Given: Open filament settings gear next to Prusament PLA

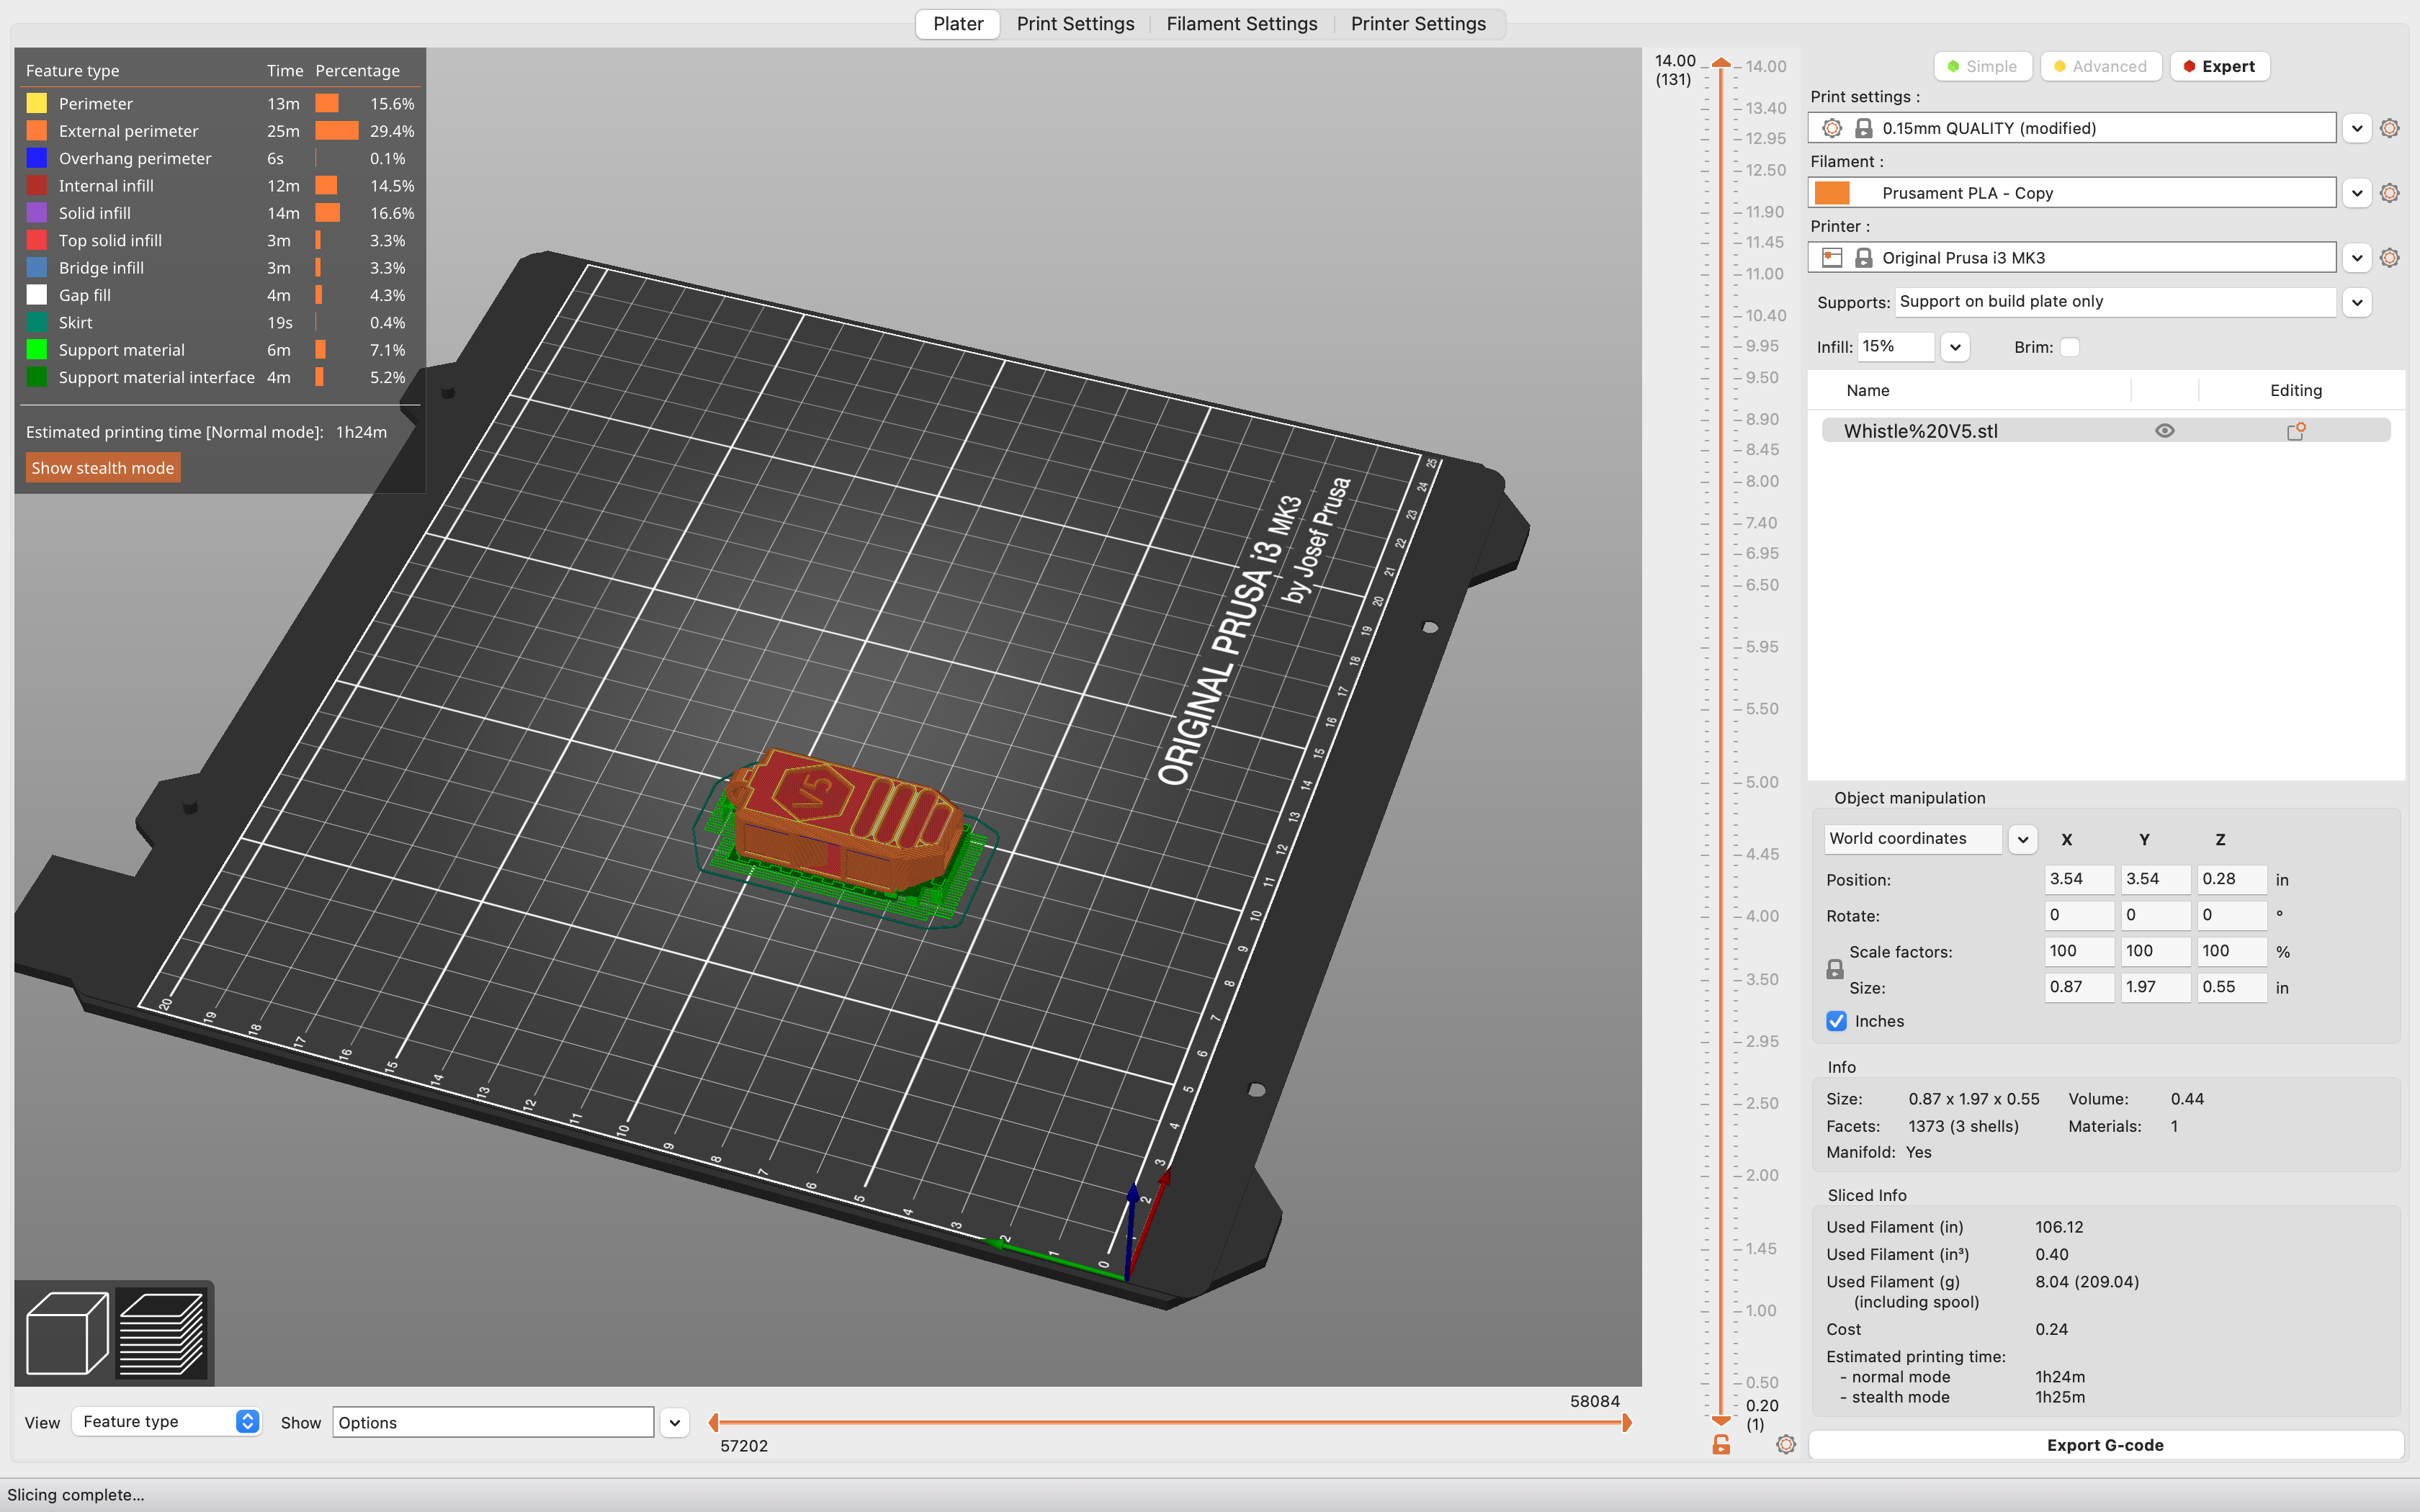Looking at the screenshot, I should (x=2389, y=193).
